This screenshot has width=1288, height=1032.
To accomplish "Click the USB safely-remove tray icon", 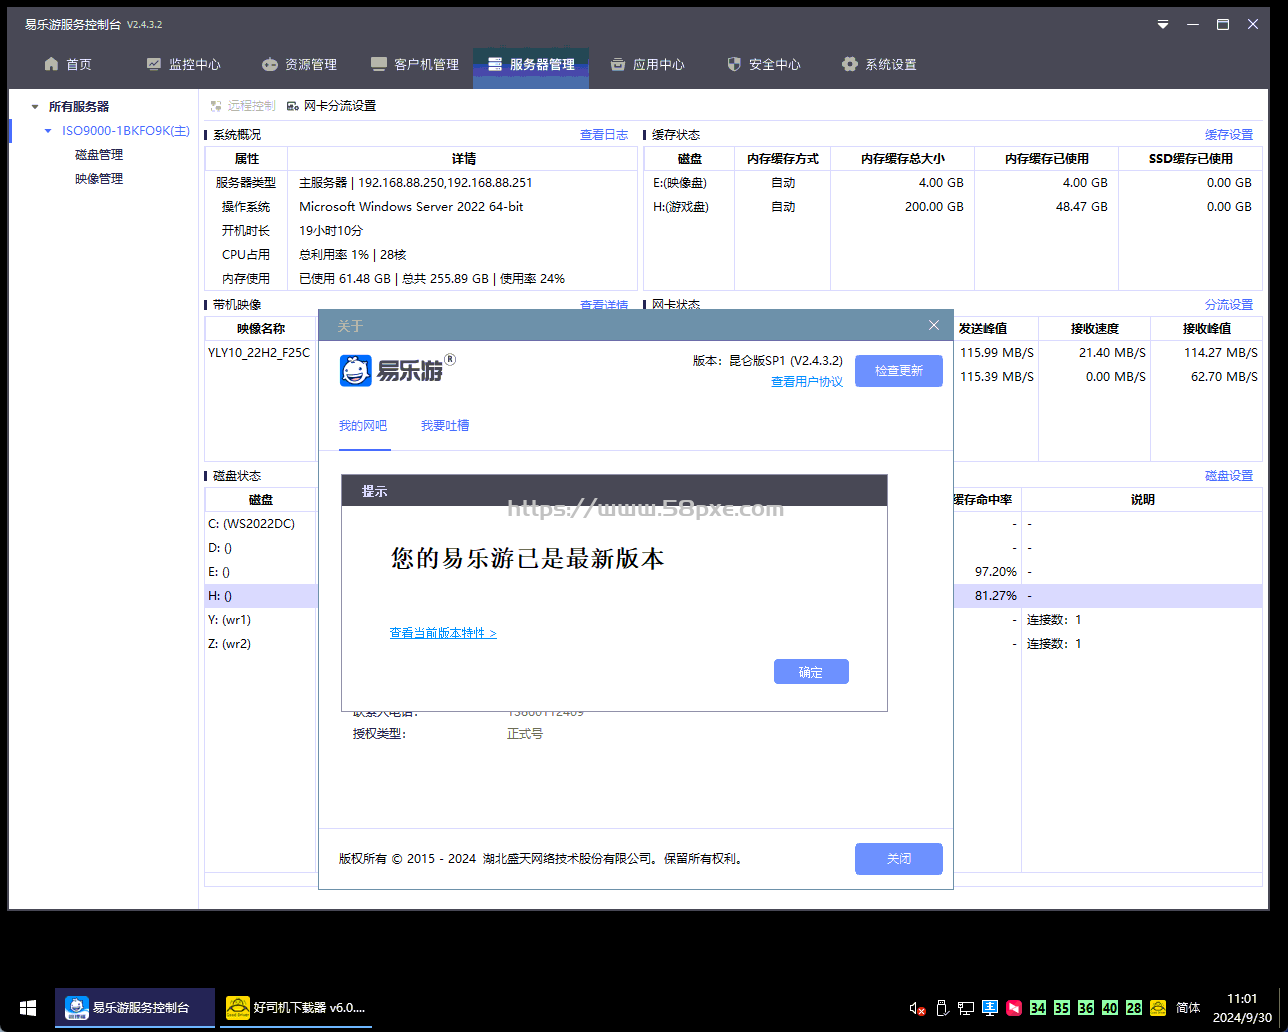I will click(941, 1008).
